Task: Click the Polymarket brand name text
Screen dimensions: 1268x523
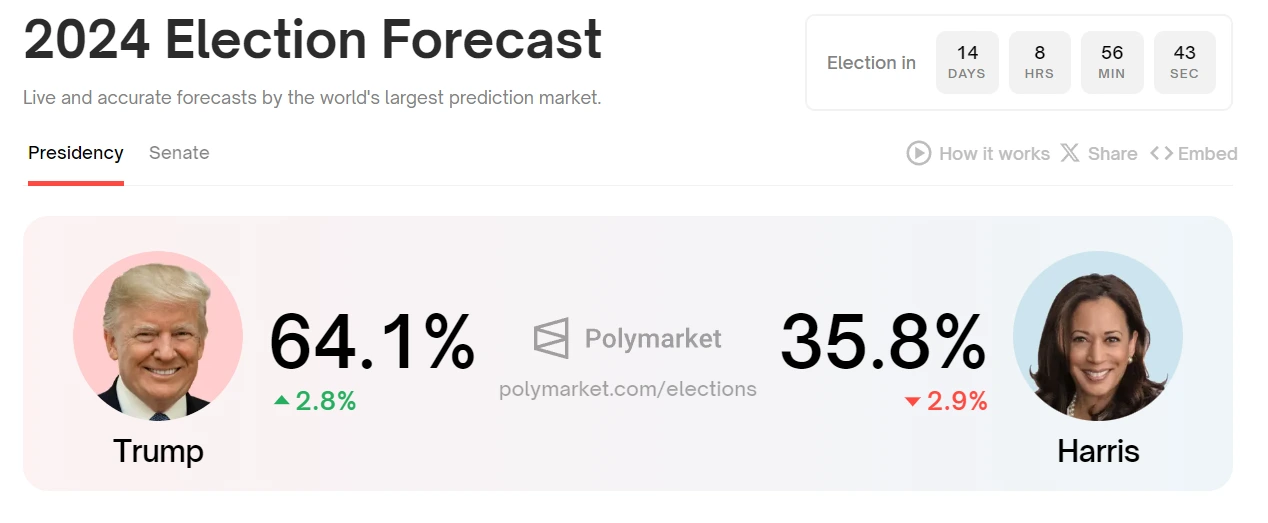Action: (x=653, y=339)
